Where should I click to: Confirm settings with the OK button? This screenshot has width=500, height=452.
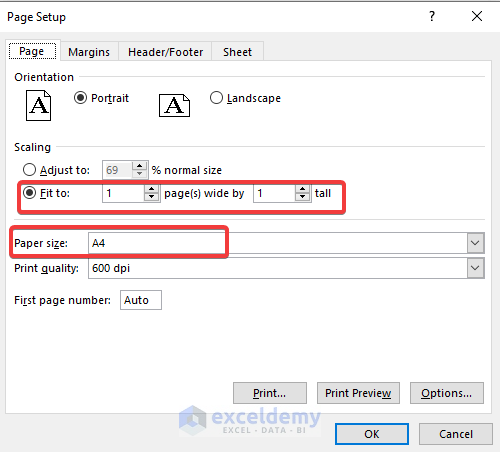[372, 434]
